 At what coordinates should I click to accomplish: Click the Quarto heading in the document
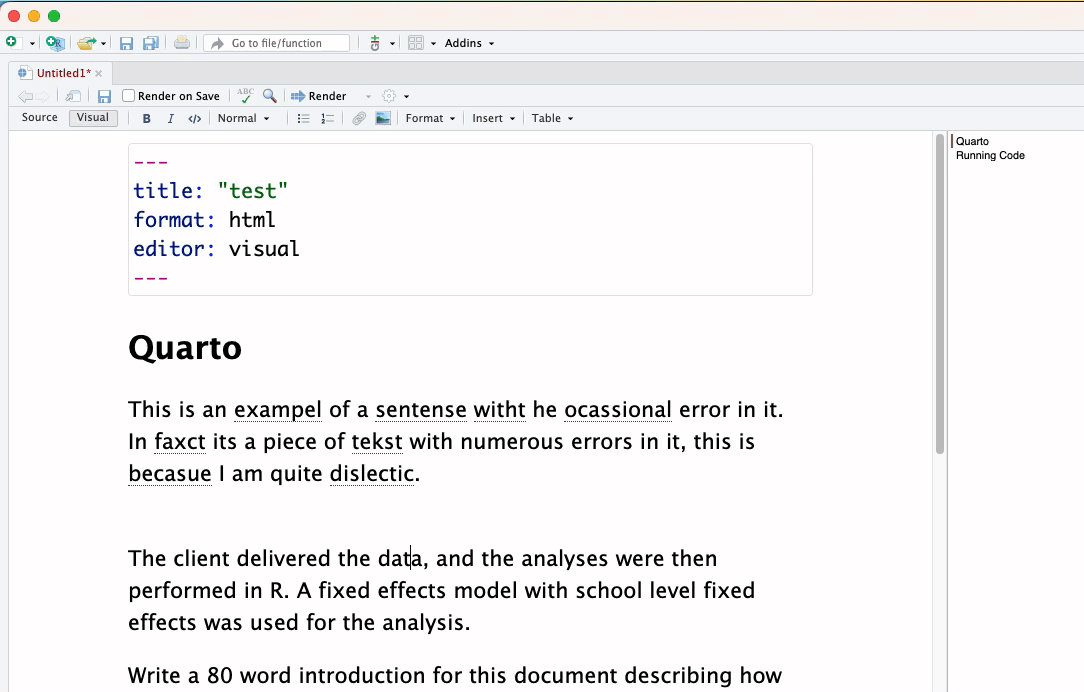click(x=185, y=347)
